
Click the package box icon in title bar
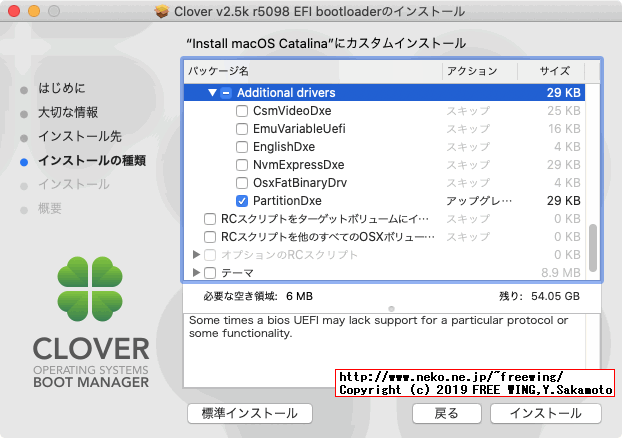point(162,12)
